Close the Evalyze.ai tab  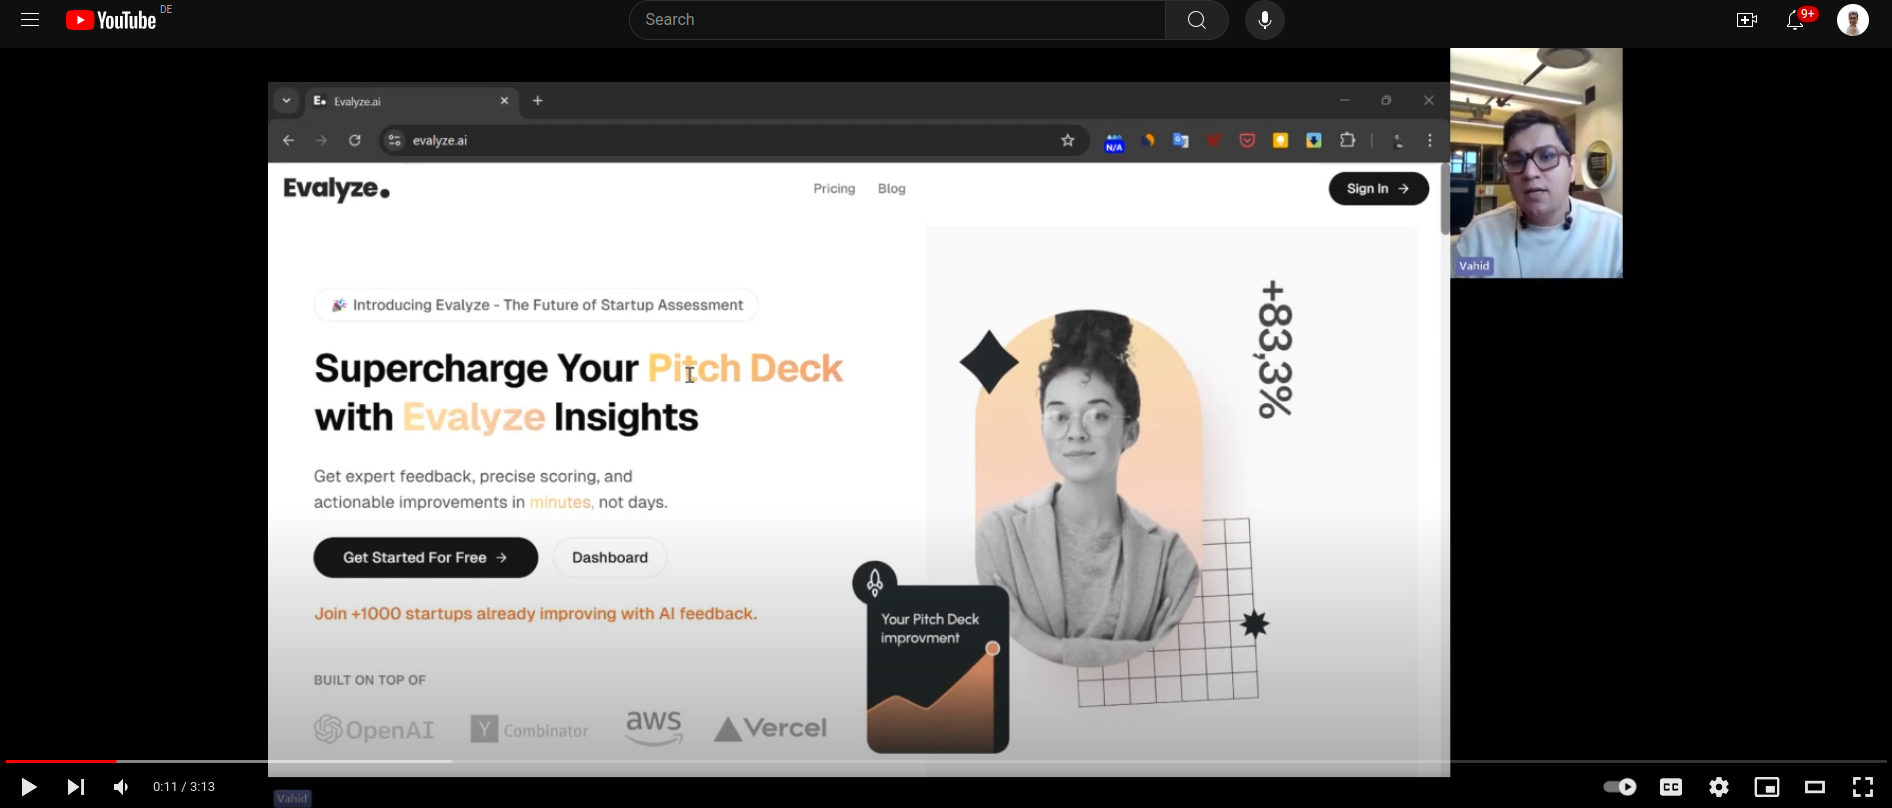[504, 101]
